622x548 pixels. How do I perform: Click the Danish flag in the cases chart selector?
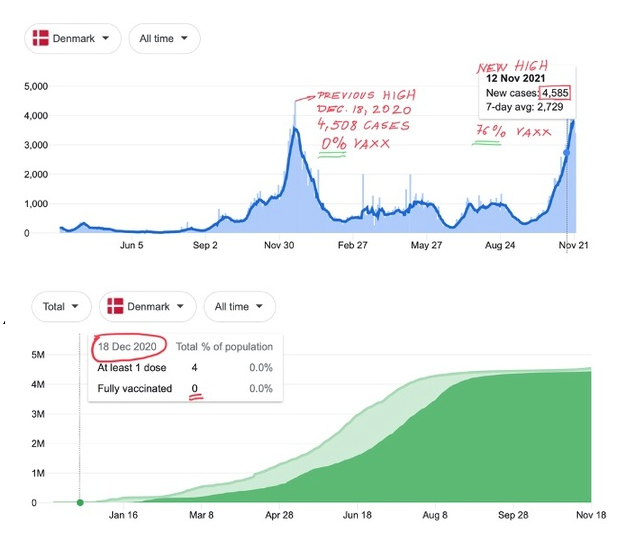(x=41, y=39)
